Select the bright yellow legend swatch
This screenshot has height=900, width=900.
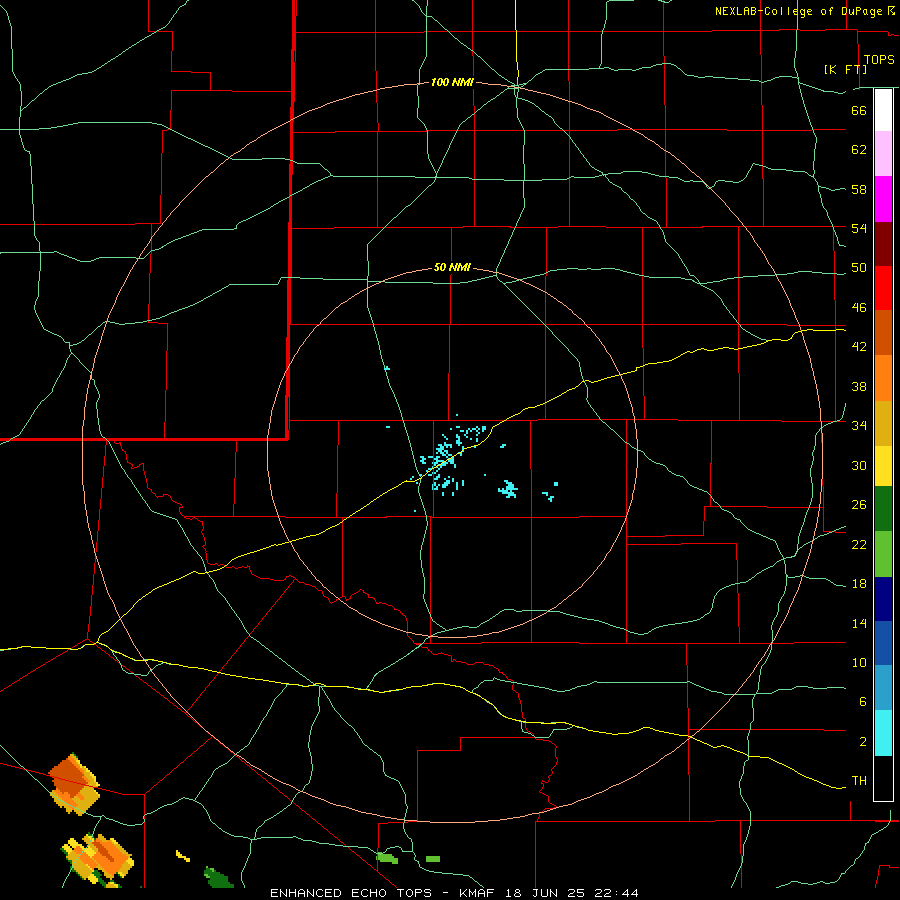pos(883,466)
